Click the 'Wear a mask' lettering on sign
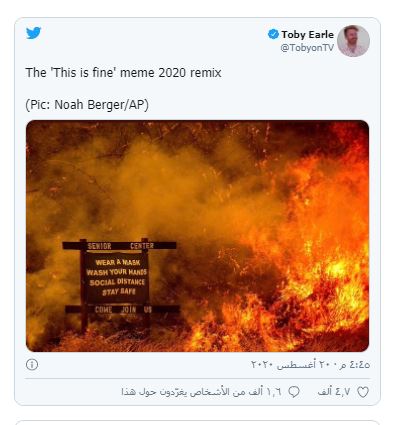 [x=118, y=262]
